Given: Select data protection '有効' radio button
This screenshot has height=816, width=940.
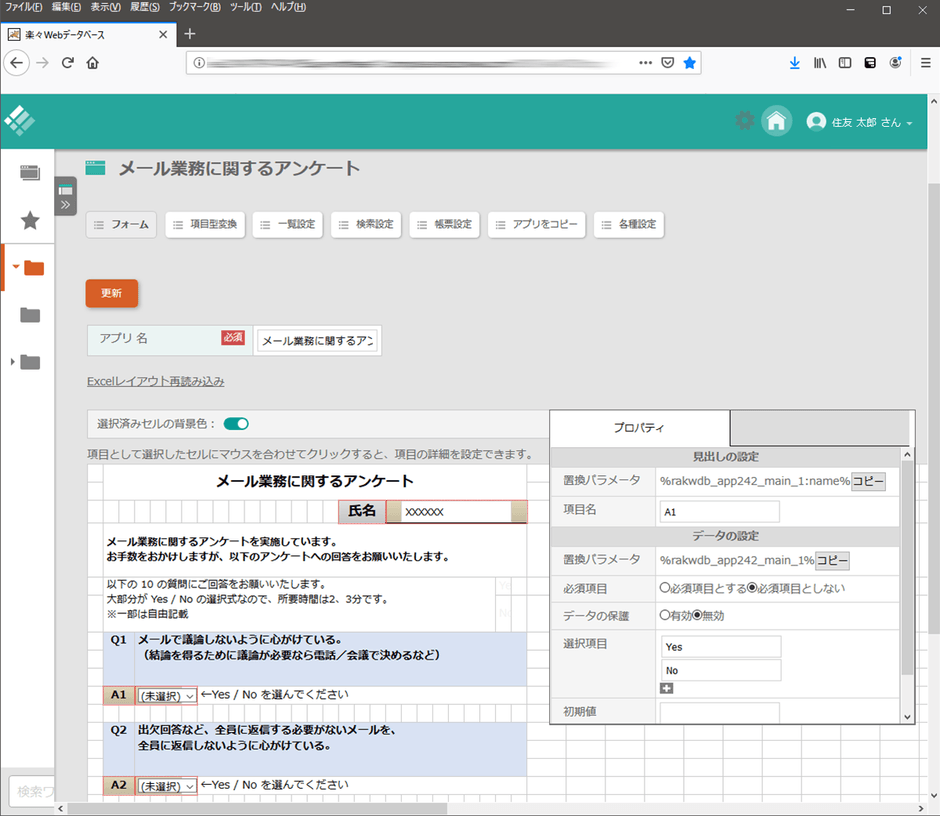Looking at the screenshot, I should tap(664, 615).
